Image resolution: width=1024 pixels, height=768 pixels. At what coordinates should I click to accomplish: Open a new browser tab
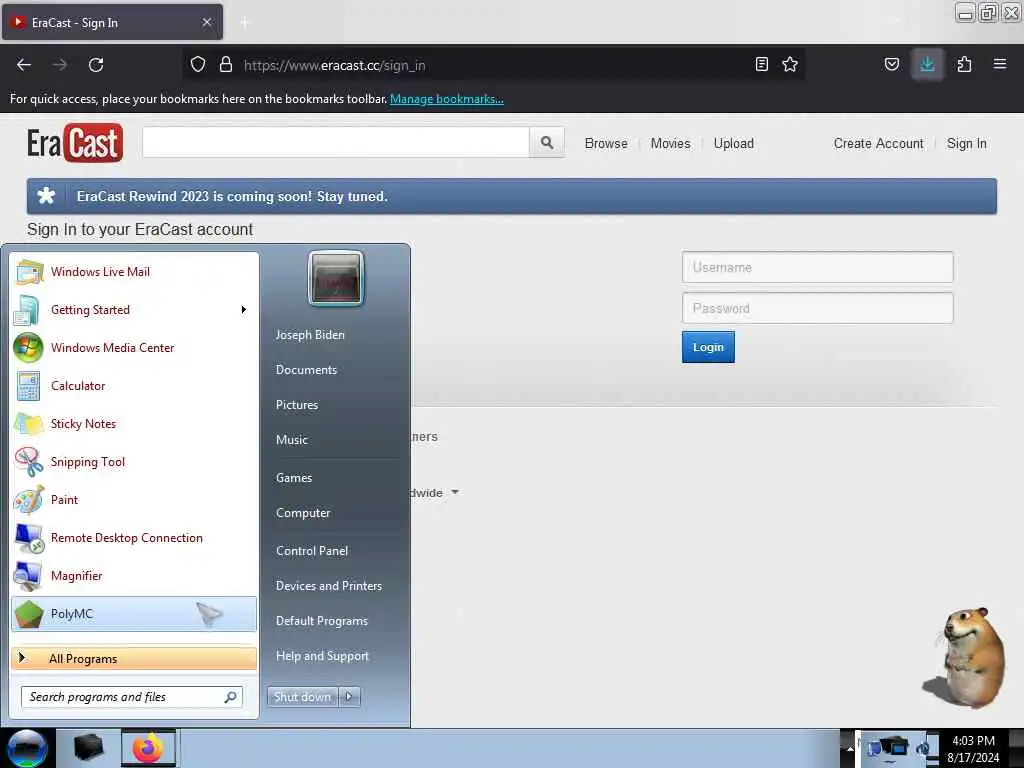coord(245,23)
